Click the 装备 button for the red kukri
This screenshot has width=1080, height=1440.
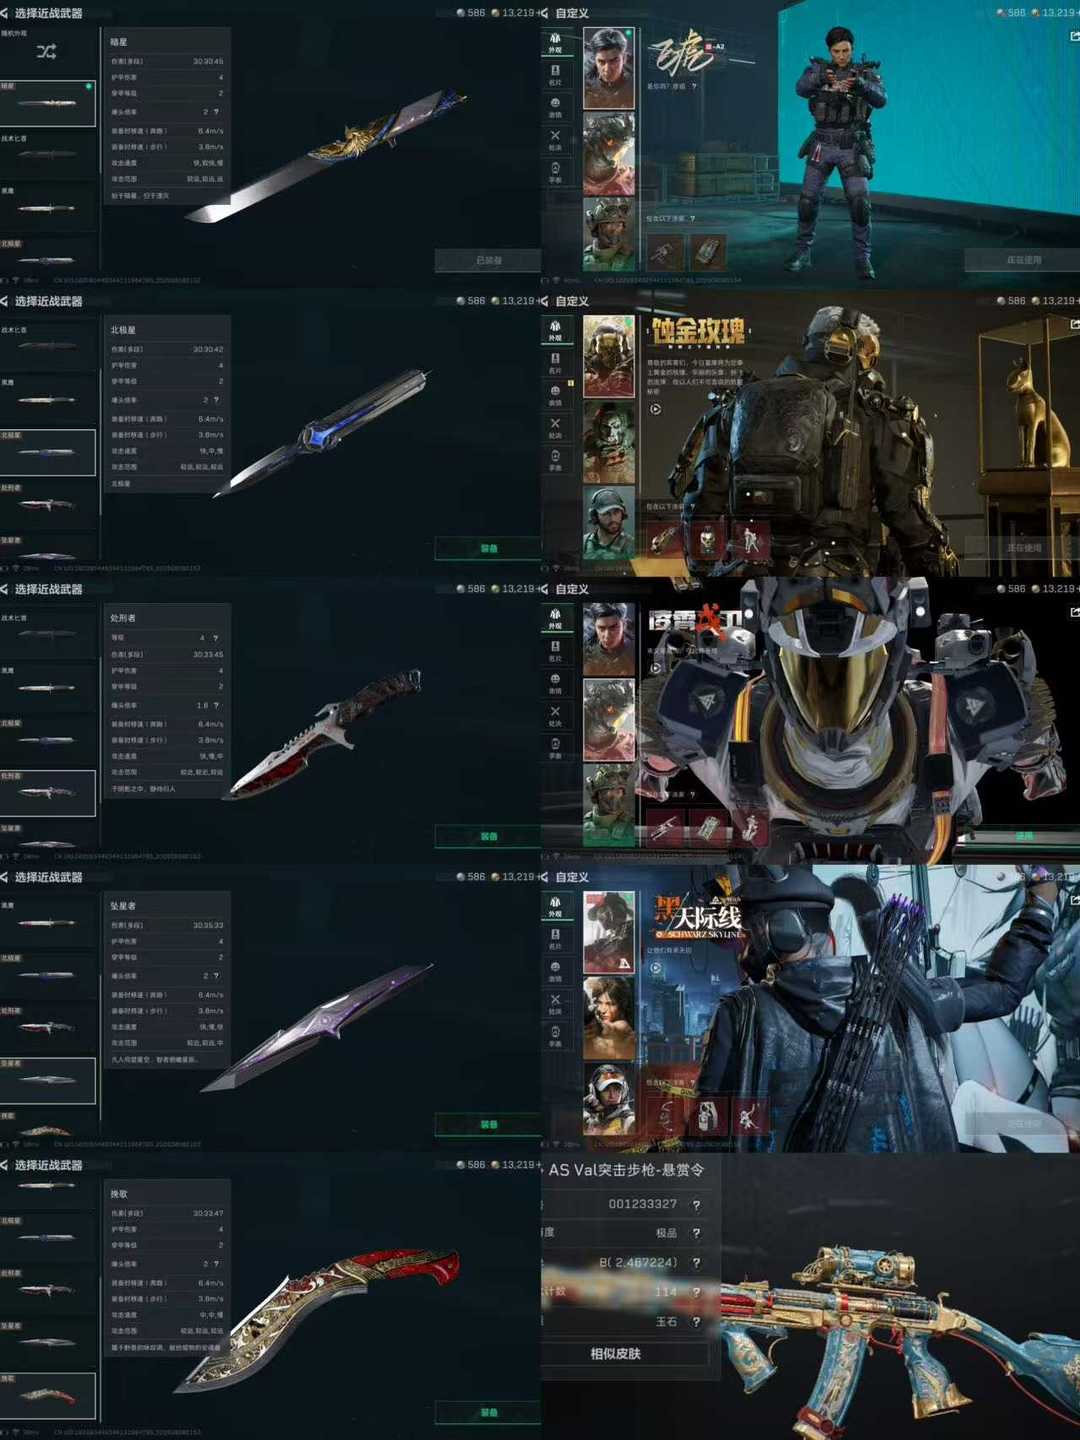click(x=488, y=1412)
